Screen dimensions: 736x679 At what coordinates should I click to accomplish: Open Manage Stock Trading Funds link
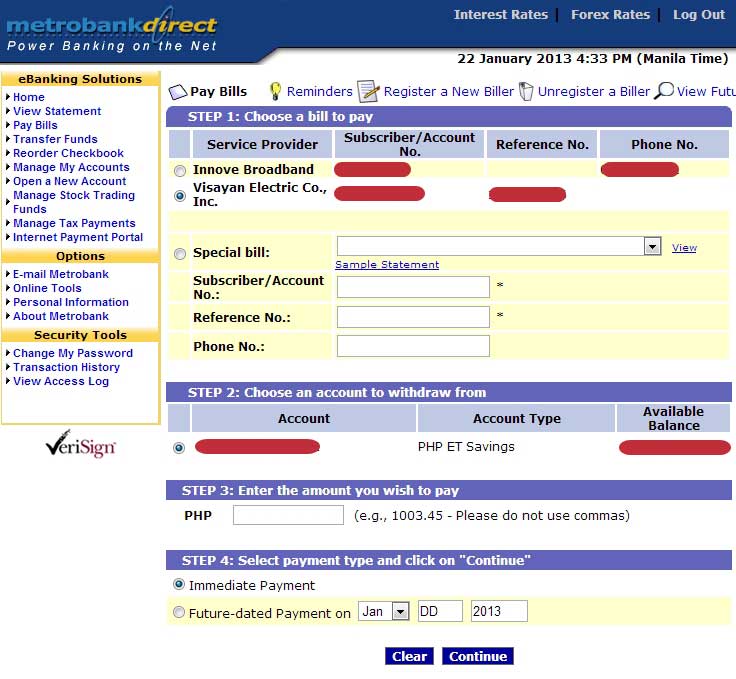(x=74, y=202)
